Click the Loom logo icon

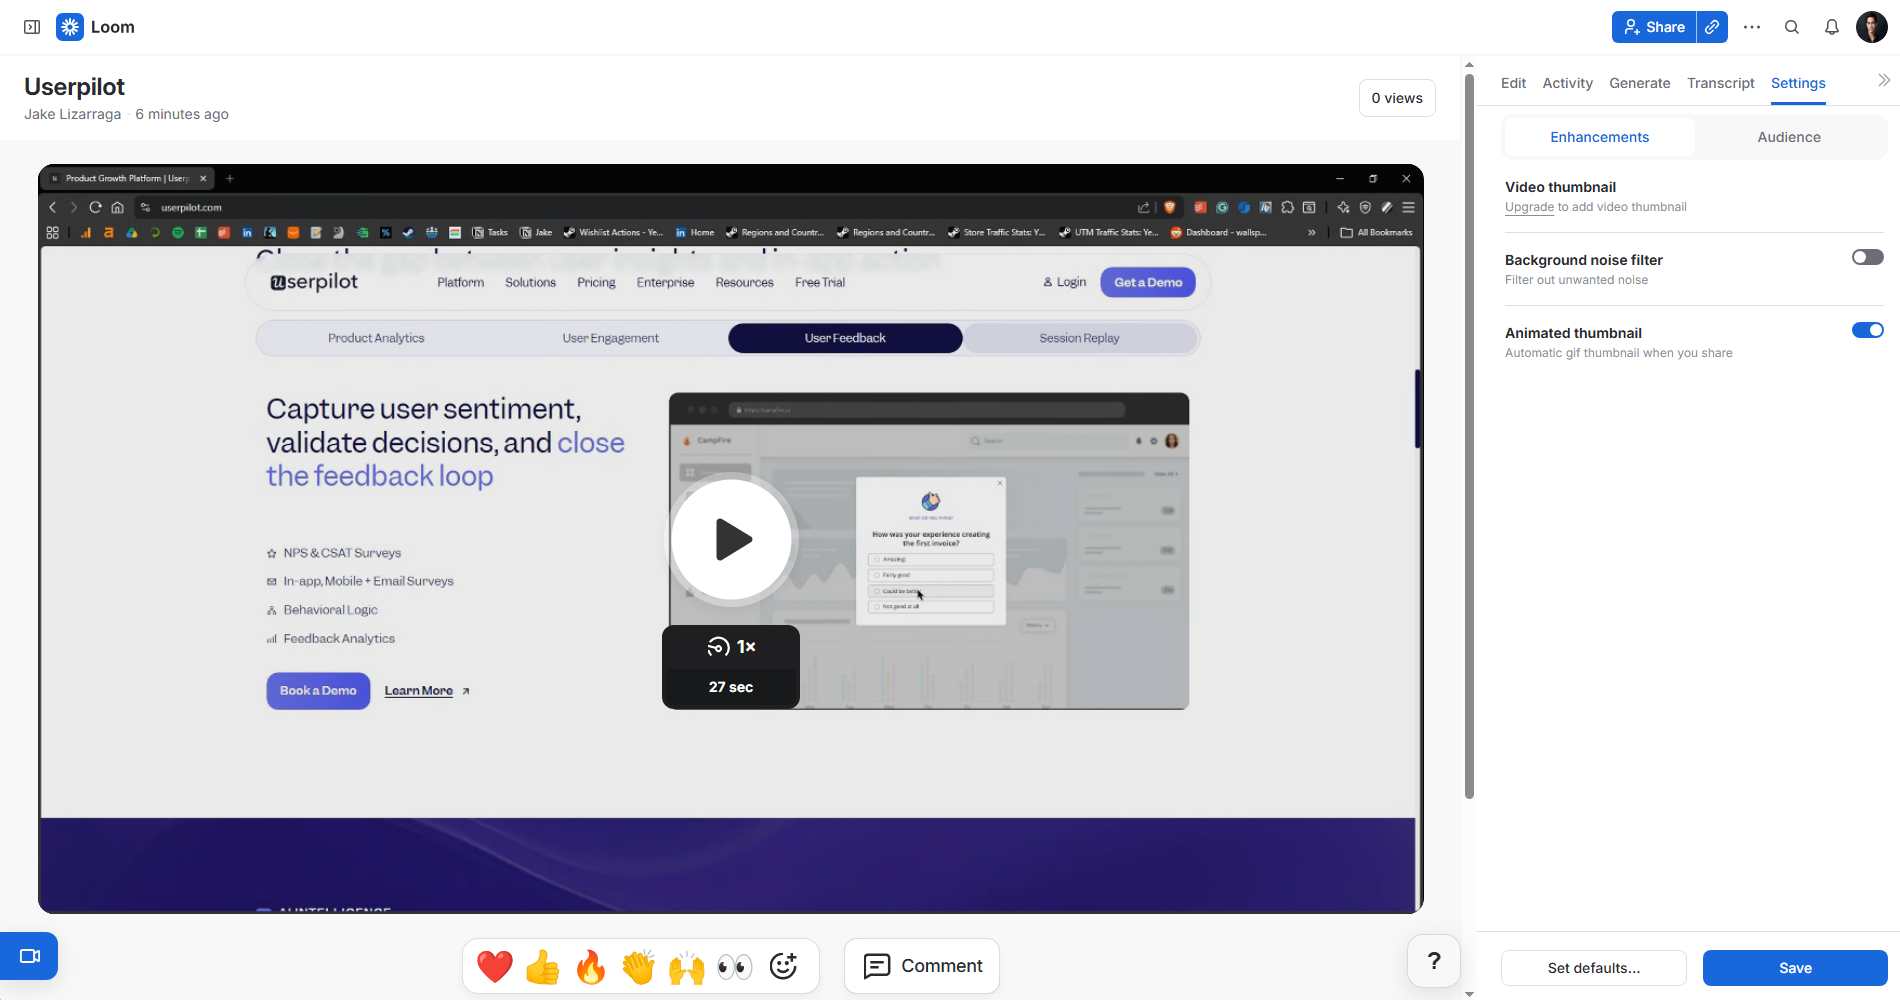coord(70,27)
